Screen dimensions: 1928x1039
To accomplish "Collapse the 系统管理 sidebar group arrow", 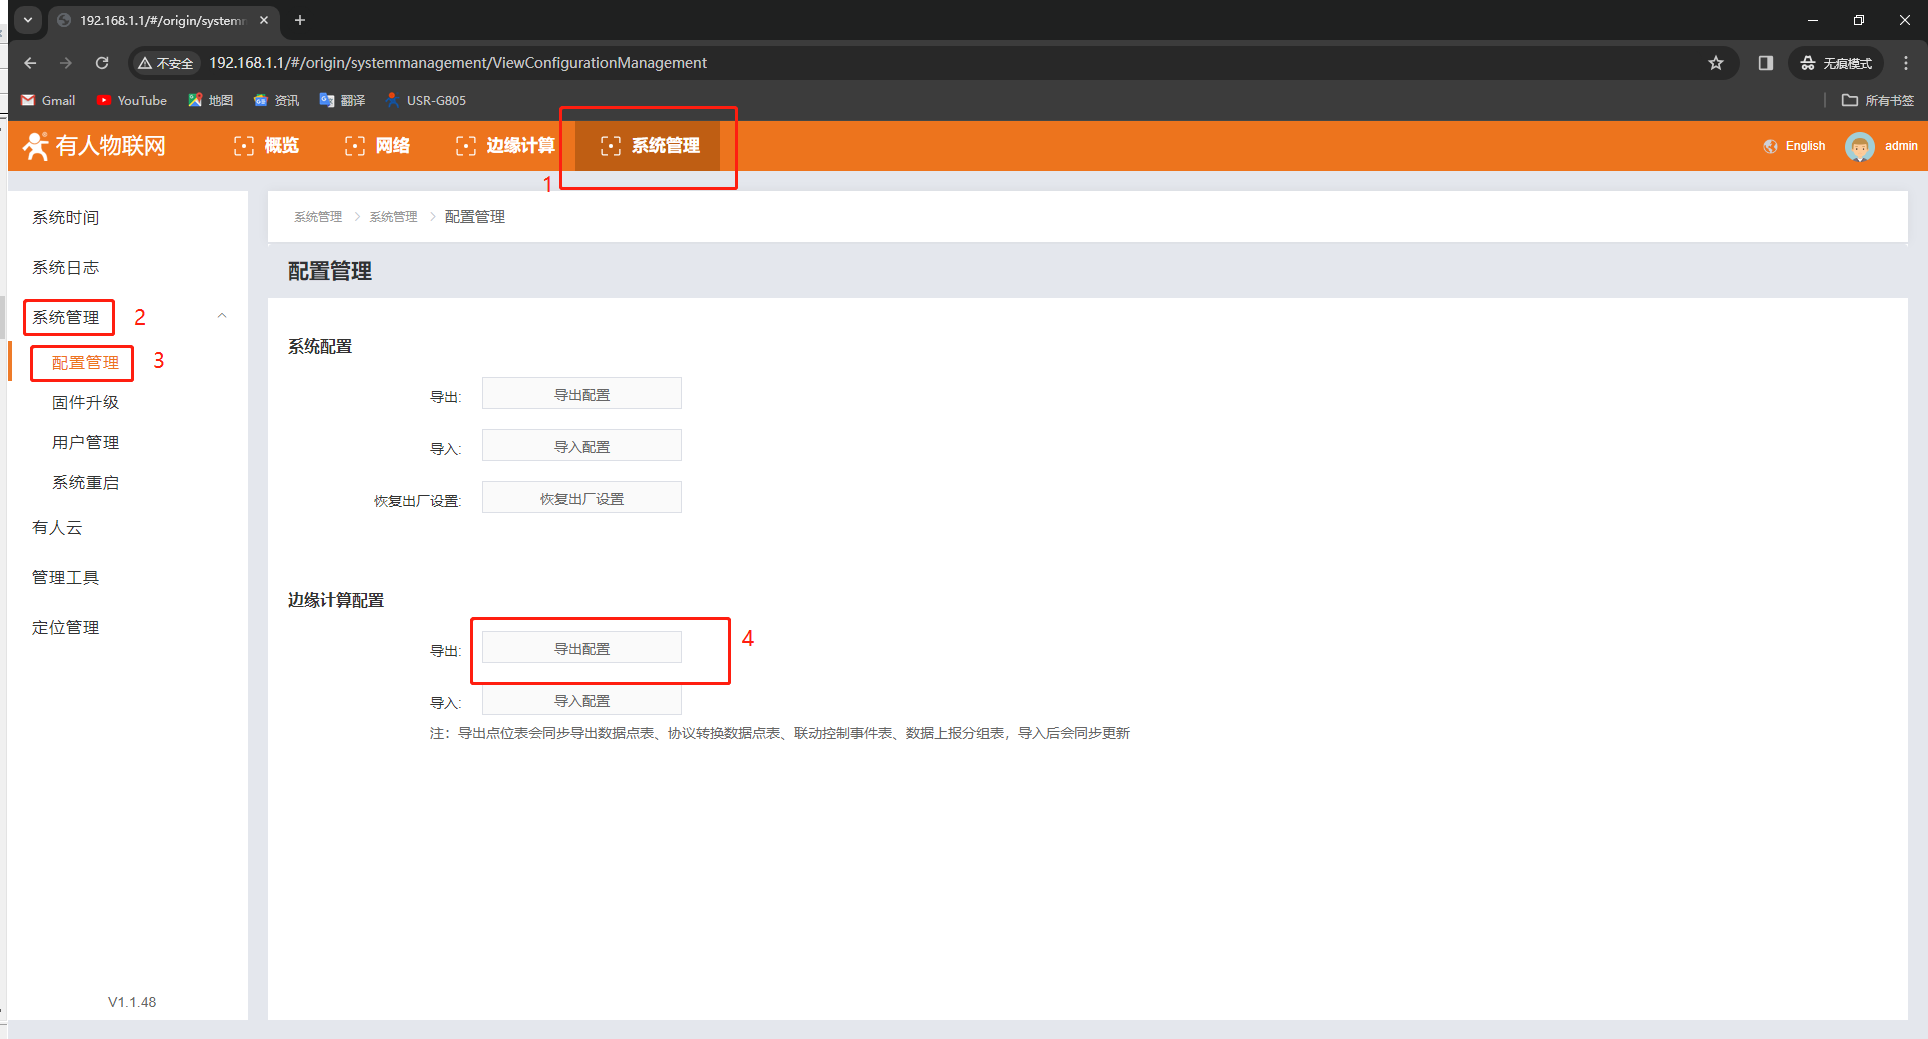I will tap(222, 316).
